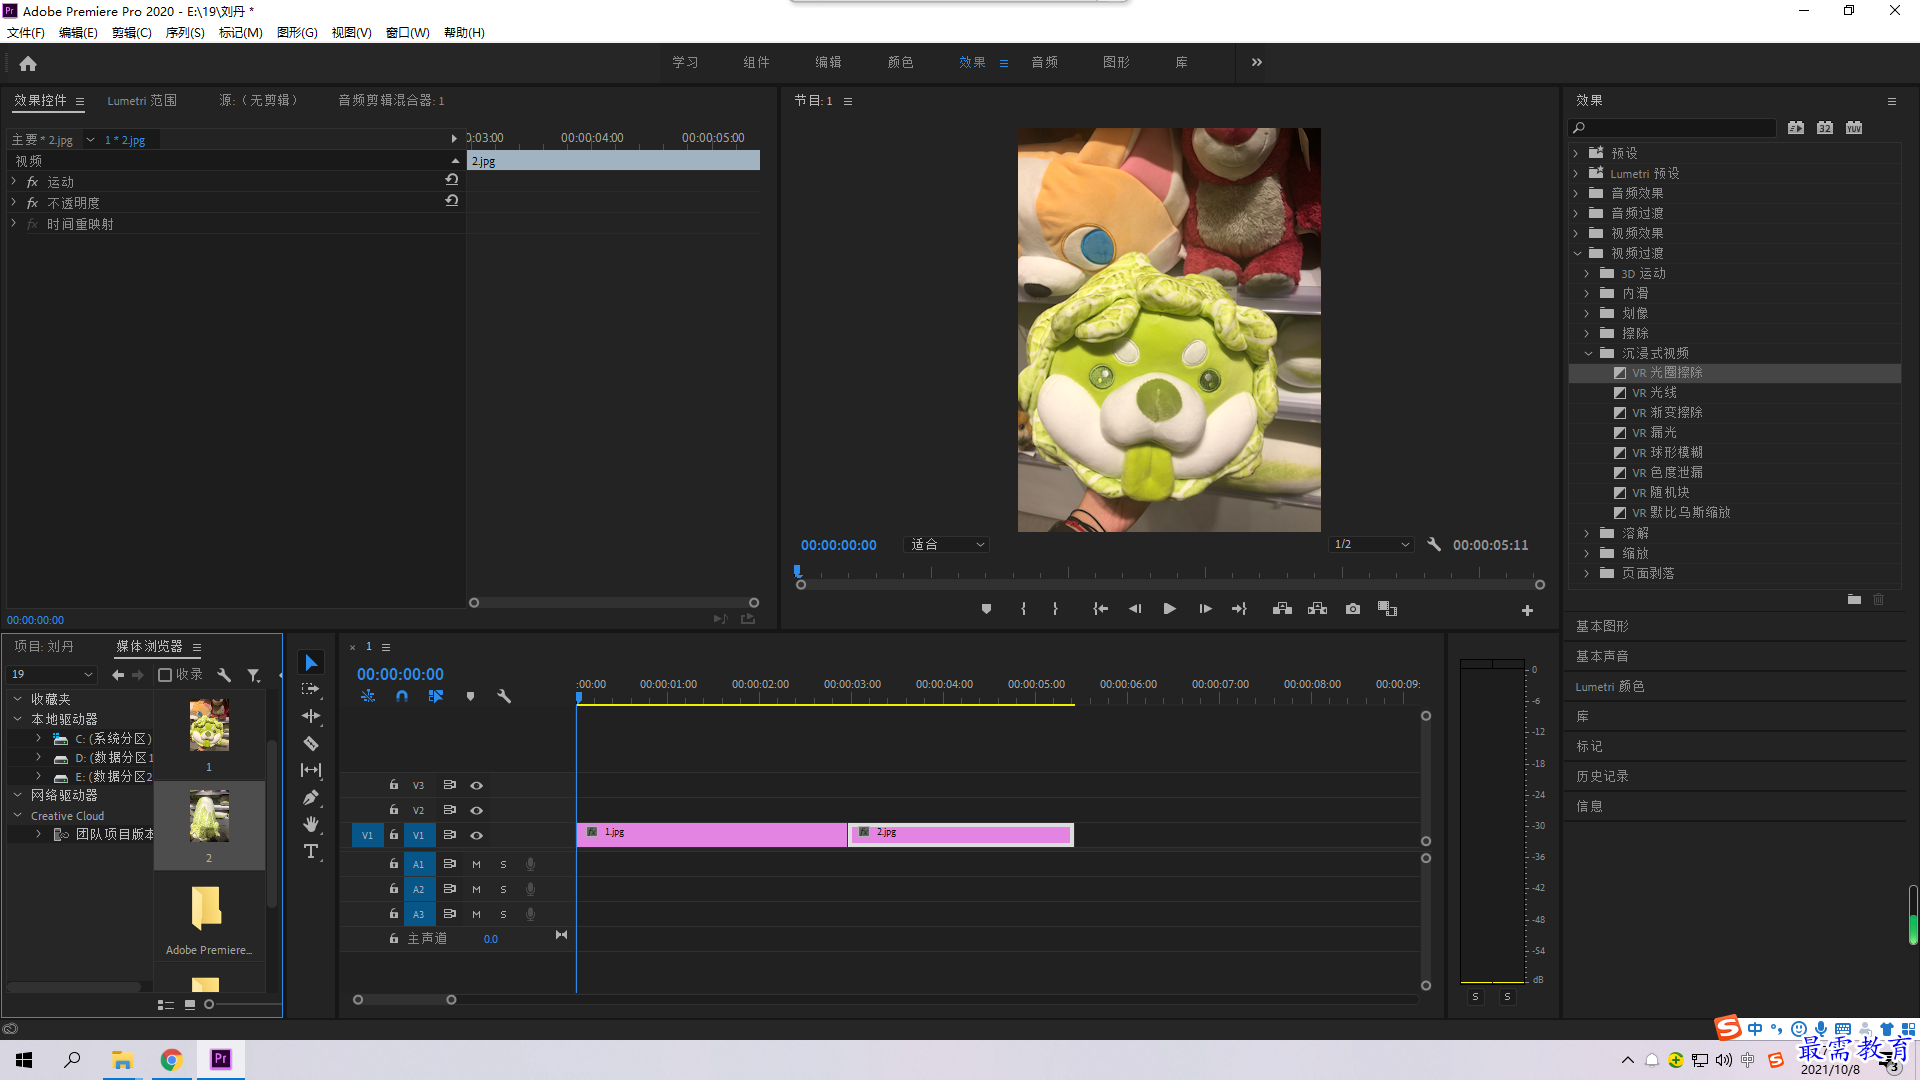Viewport: 1920px width, 1080px height.
Task: Toggle sync lock for track A3
Action: [x=450, y=914]
